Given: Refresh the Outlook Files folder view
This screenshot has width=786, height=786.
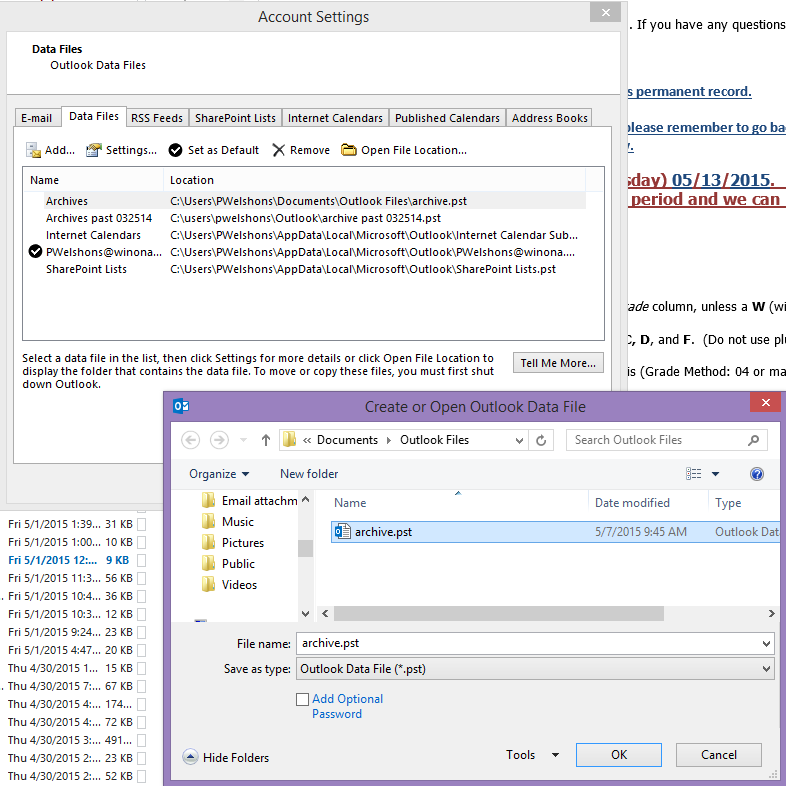Looking at the screenshot, I should click(541, 440).
